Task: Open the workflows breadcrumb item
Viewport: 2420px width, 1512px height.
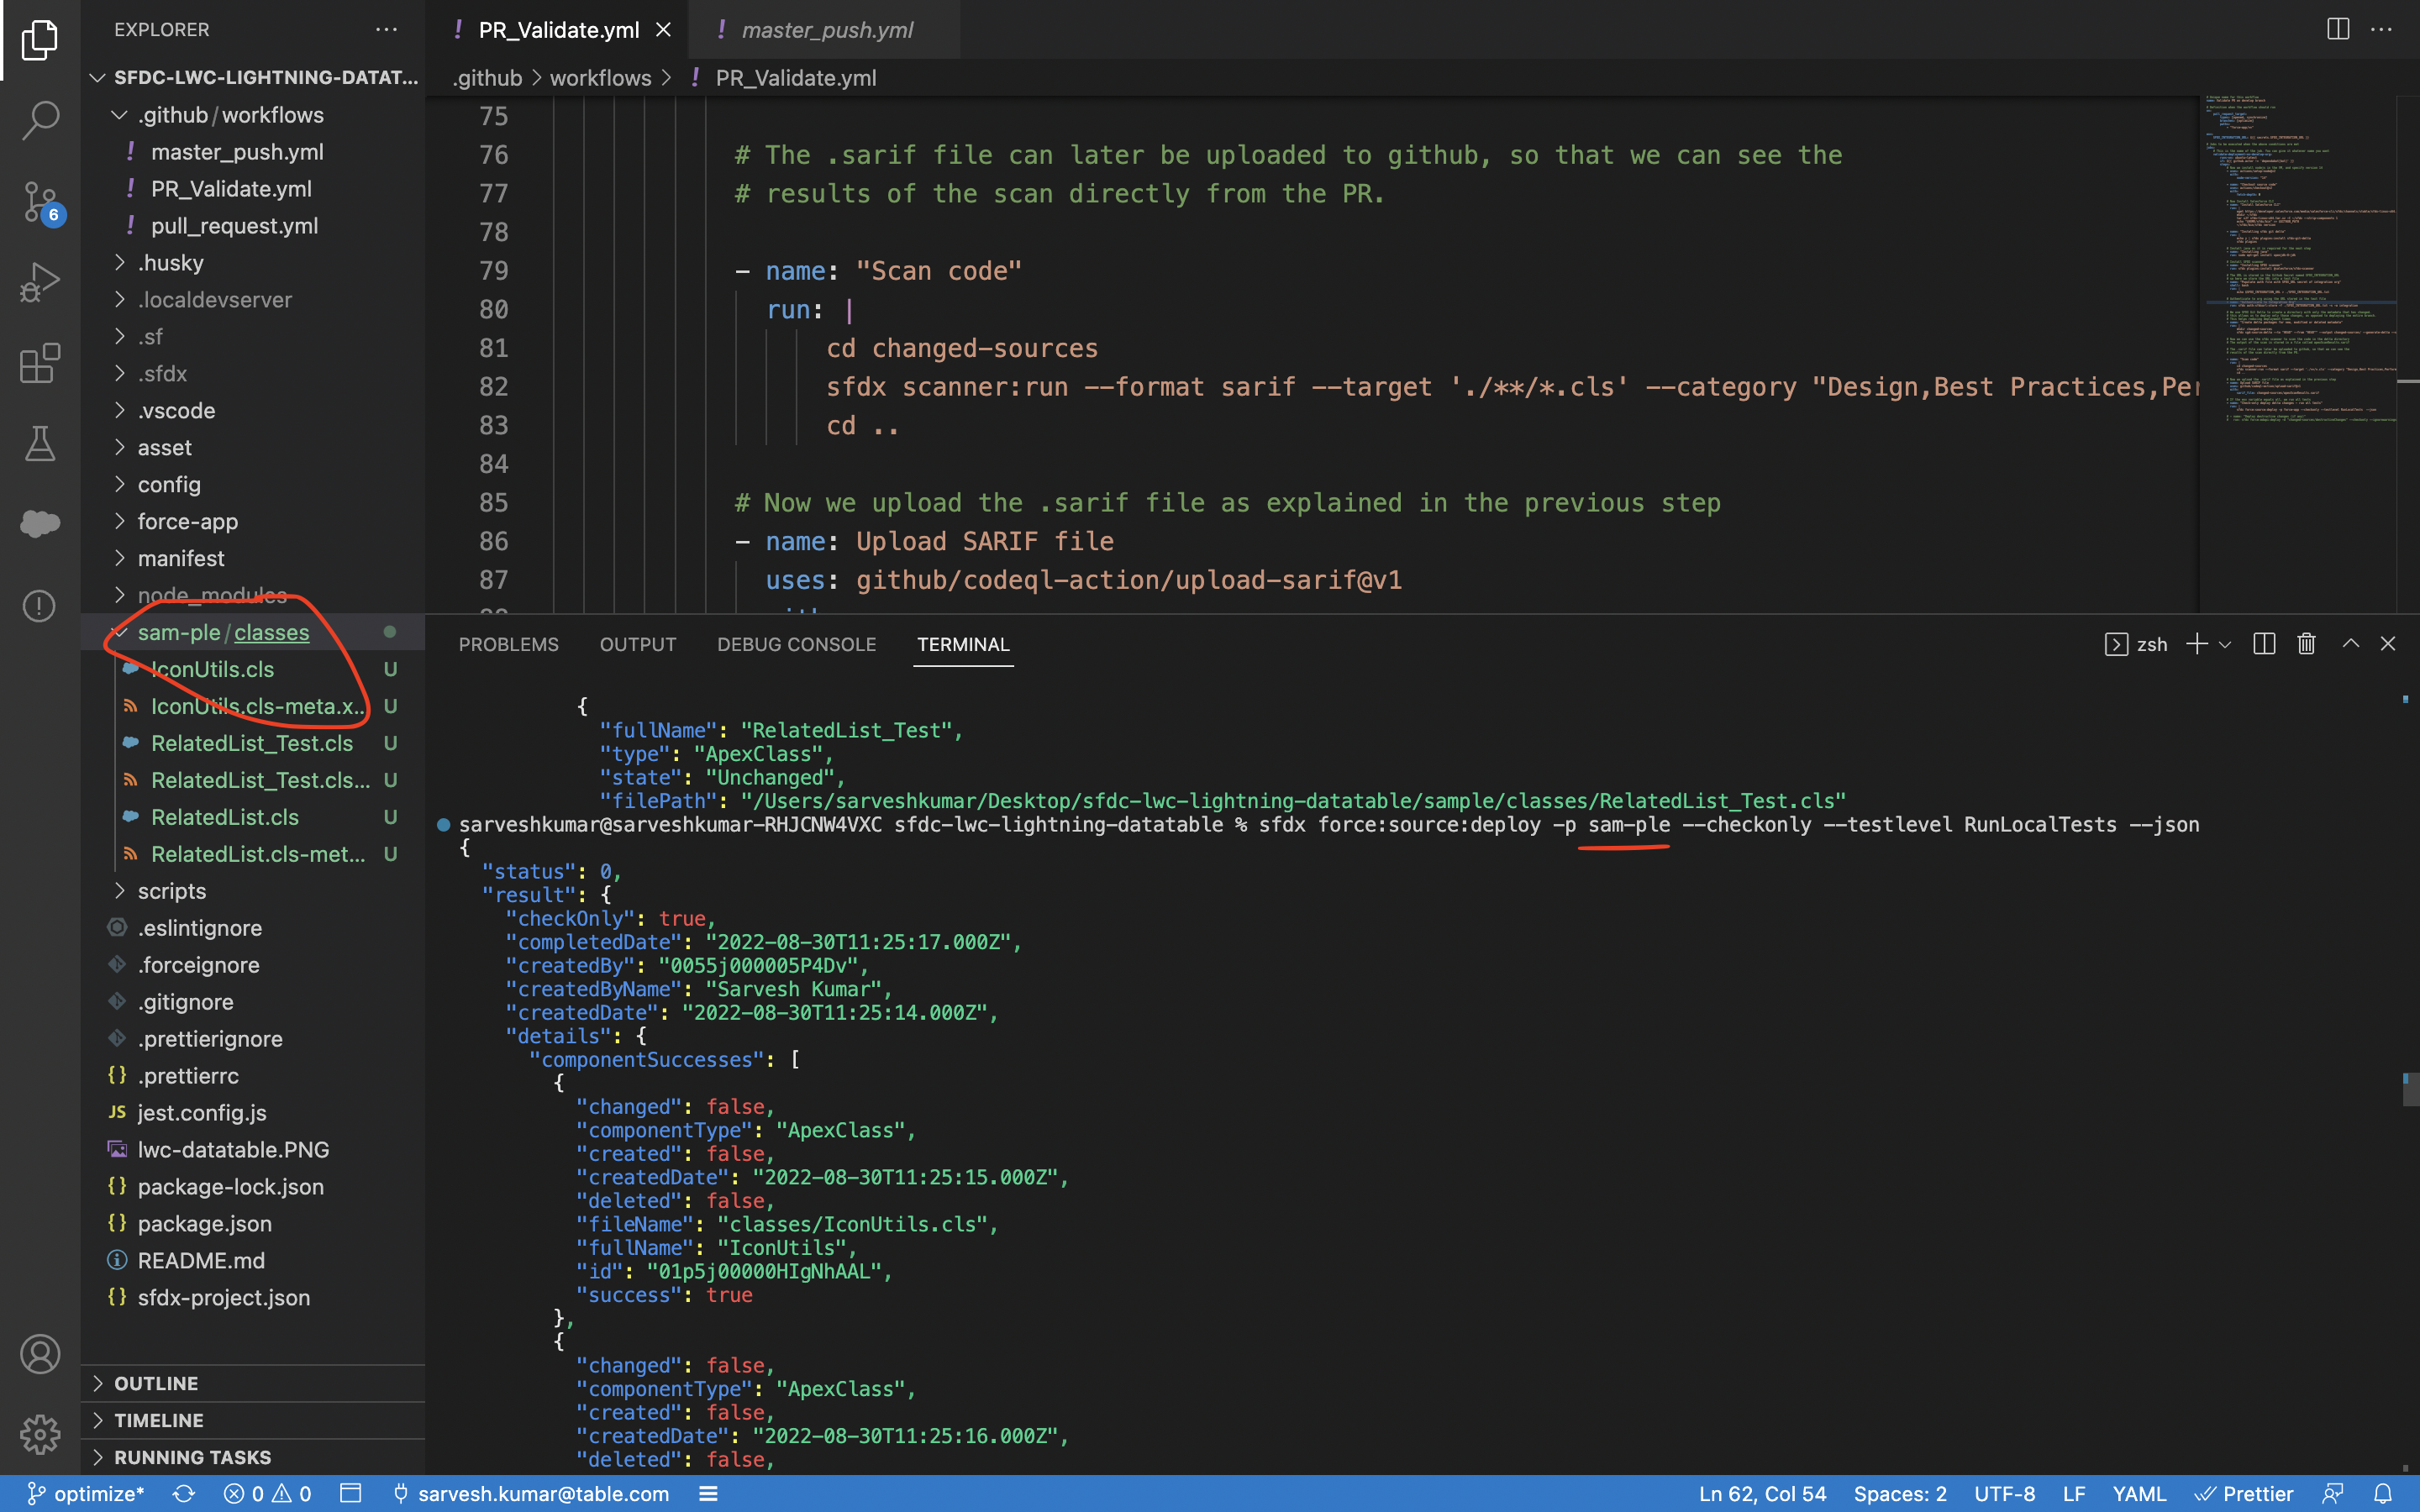Action: click(x=600, y=78)
